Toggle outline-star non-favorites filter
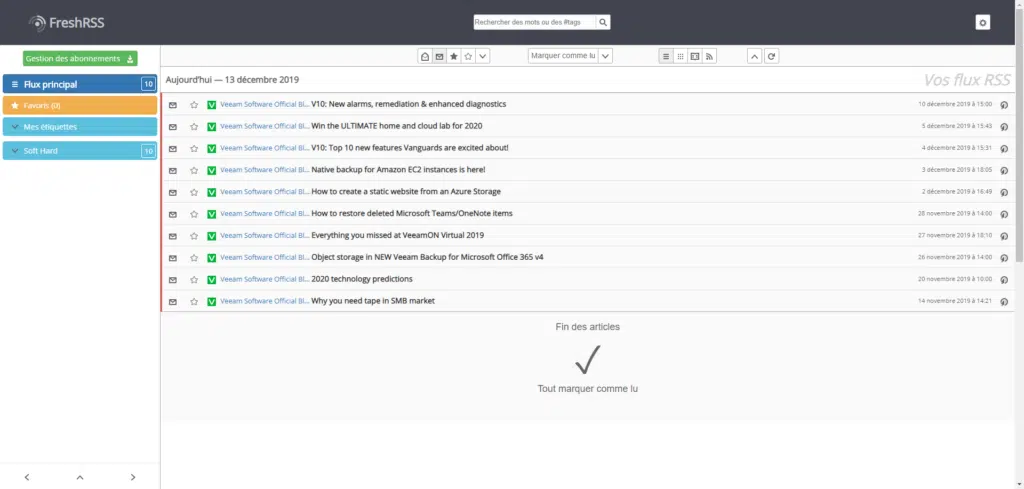Viewport: 1024px width, 489px height. click(x=468, y=57)
